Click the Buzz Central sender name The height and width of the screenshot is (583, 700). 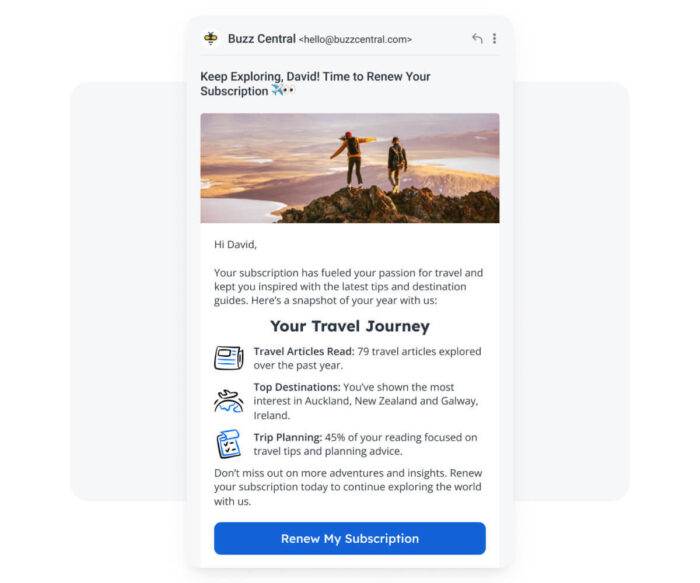click(x=262, y=39)
